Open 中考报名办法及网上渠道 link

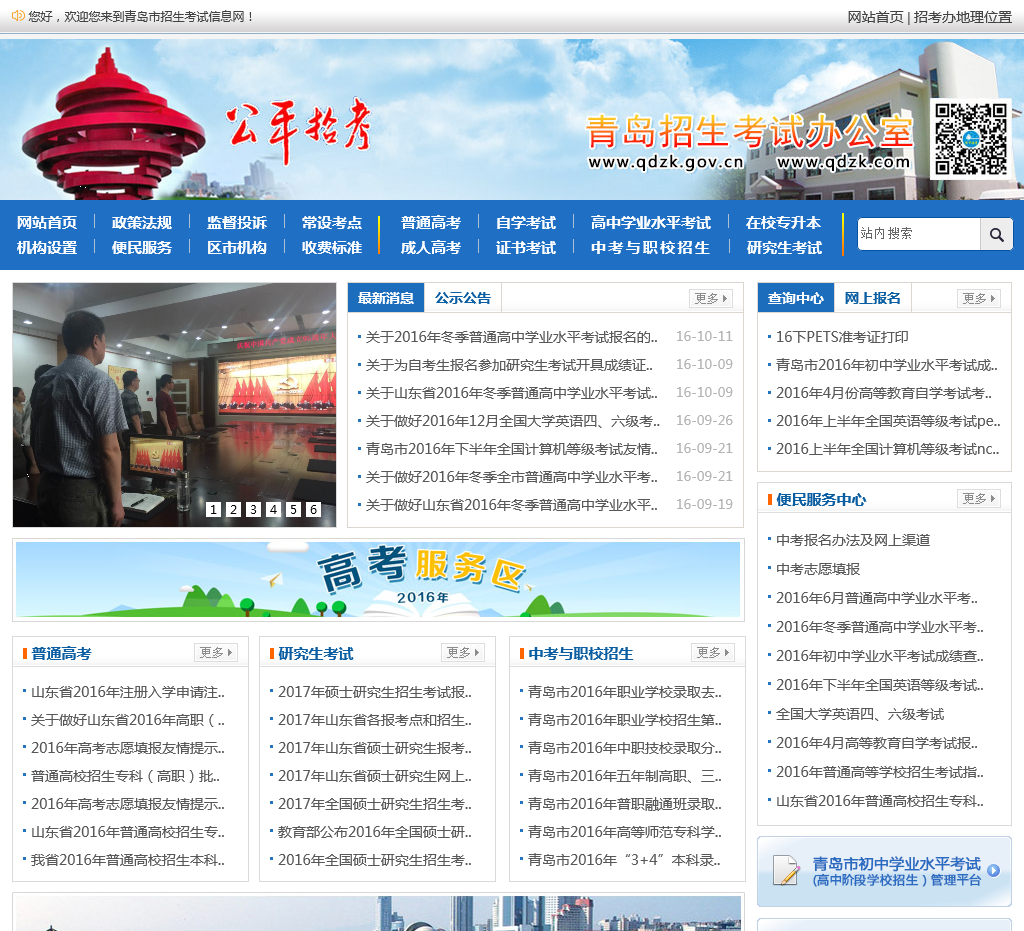click(x=852, y=540)
